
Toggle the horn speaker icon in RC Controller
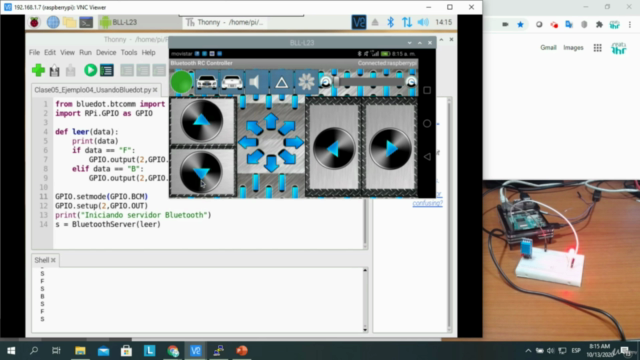coord(256,82)
